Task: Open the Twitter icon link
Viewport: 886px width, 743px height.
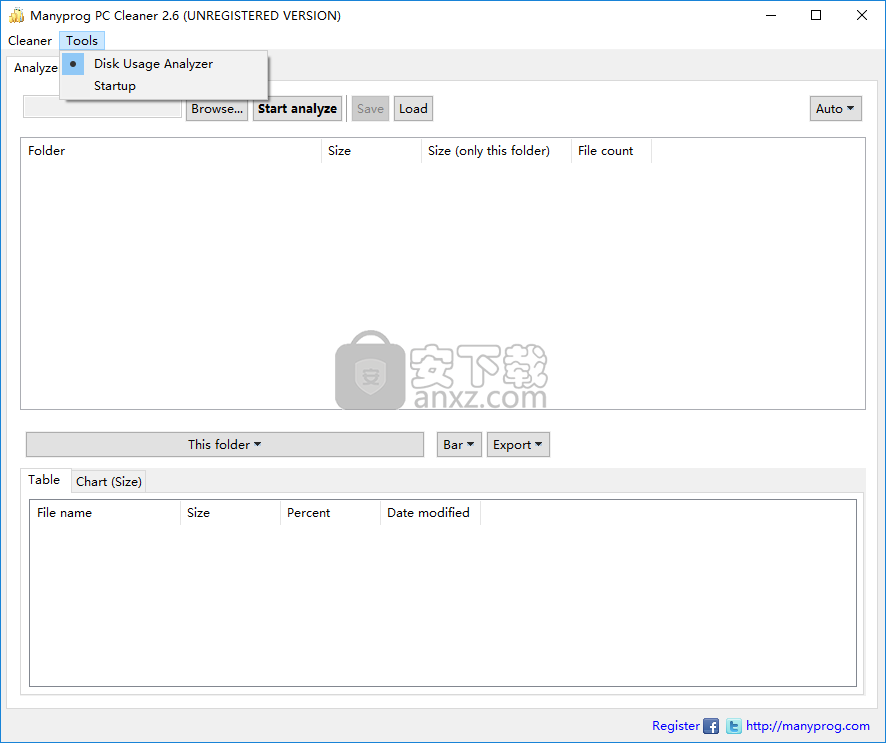Action: click(733, 726)
